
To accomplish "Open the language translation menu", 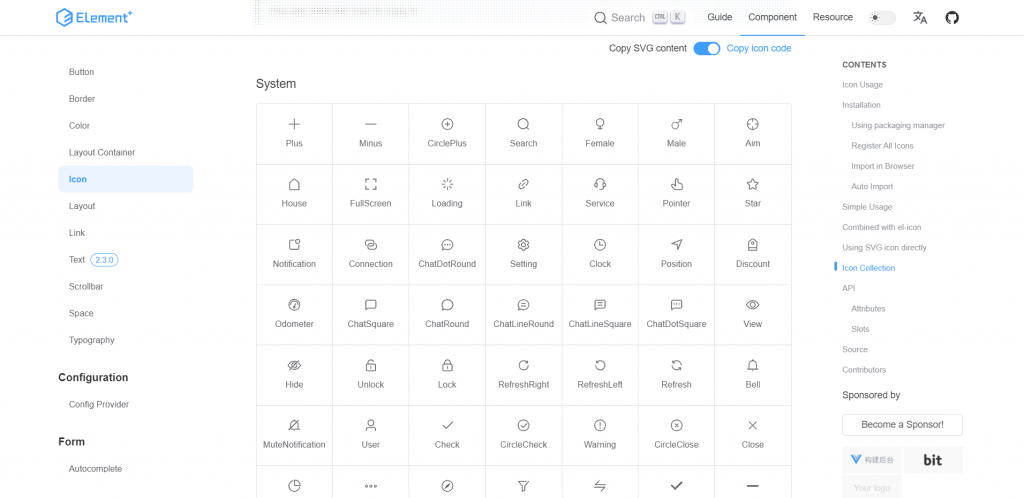I will (920, 18).
